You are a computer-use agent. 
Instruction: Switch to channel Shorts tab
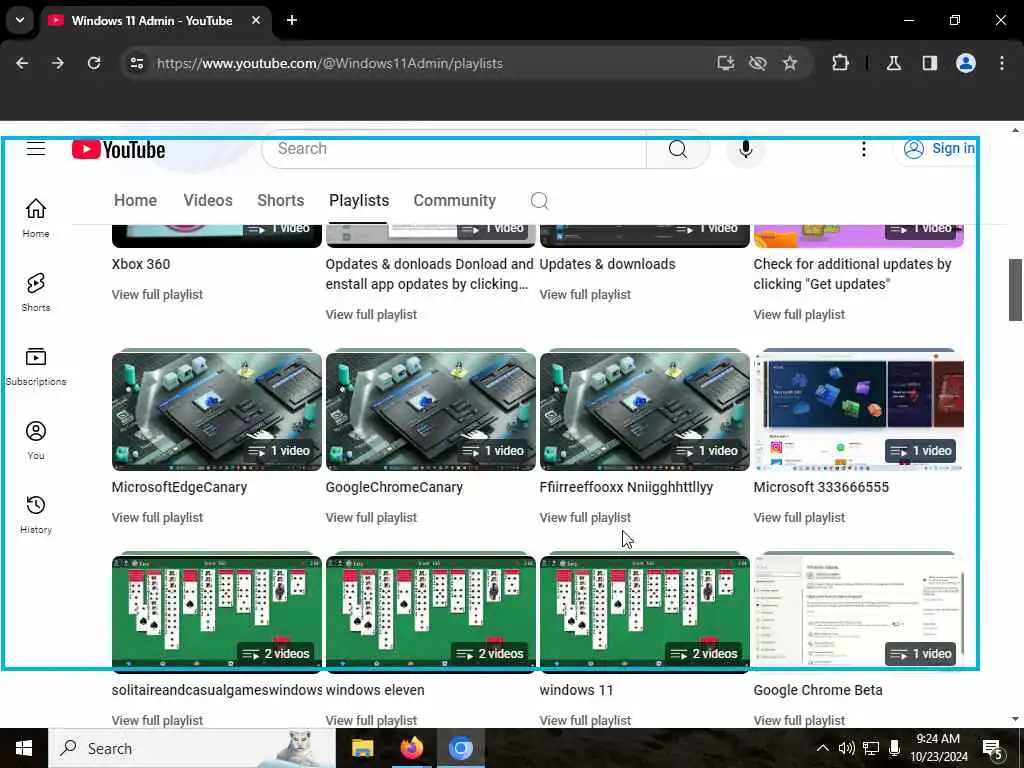[x=281, y=200]
